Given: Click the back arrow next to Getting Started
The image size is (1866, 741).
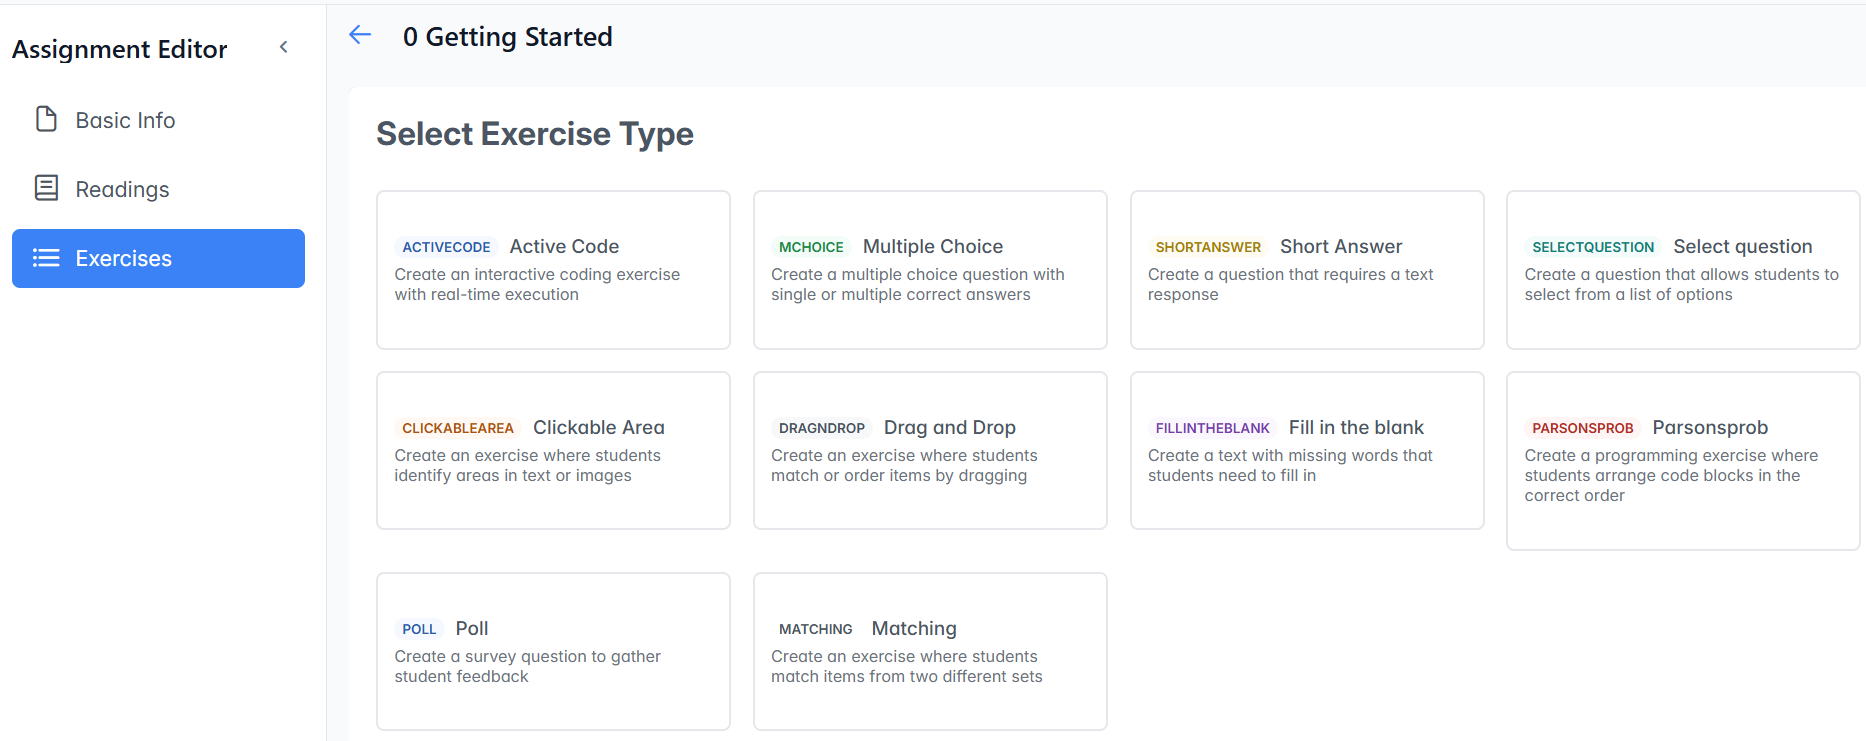Looking at the screenshot, I should (360, 35).
